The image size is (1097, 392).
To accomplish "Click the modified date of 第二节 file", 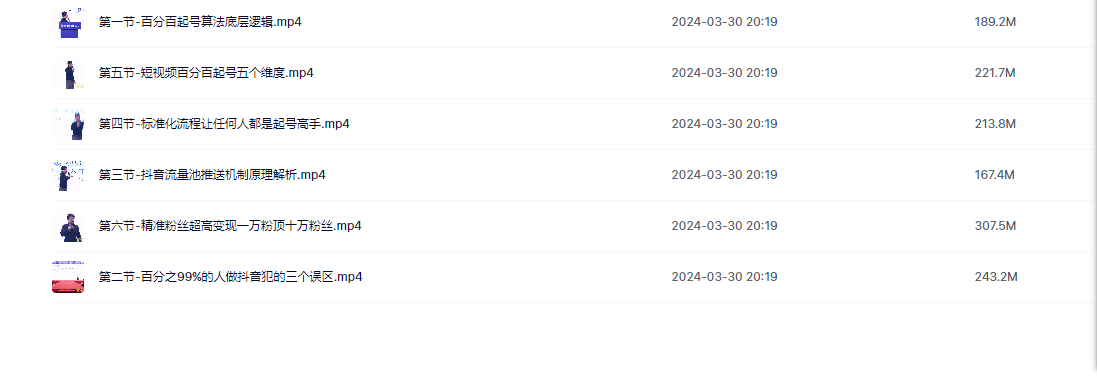I will tap(724, 277).
